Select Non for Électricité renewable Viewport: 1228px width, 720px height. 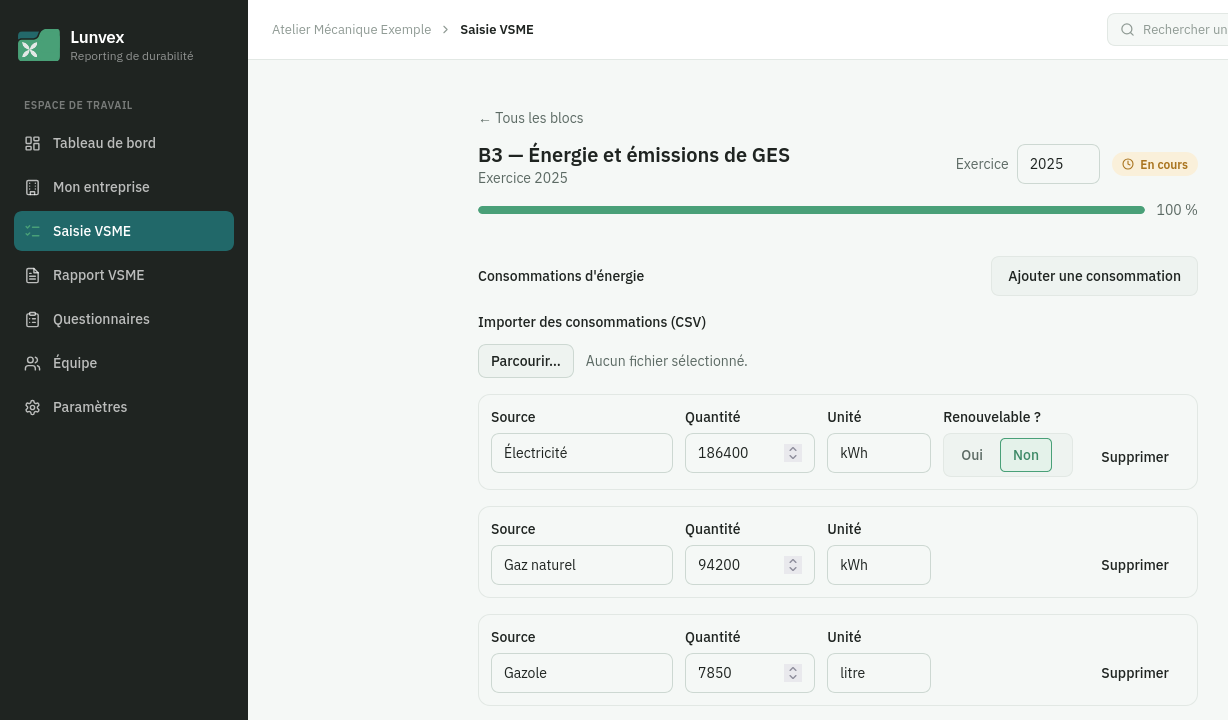pyautogui.click(x=1026, y=455)
